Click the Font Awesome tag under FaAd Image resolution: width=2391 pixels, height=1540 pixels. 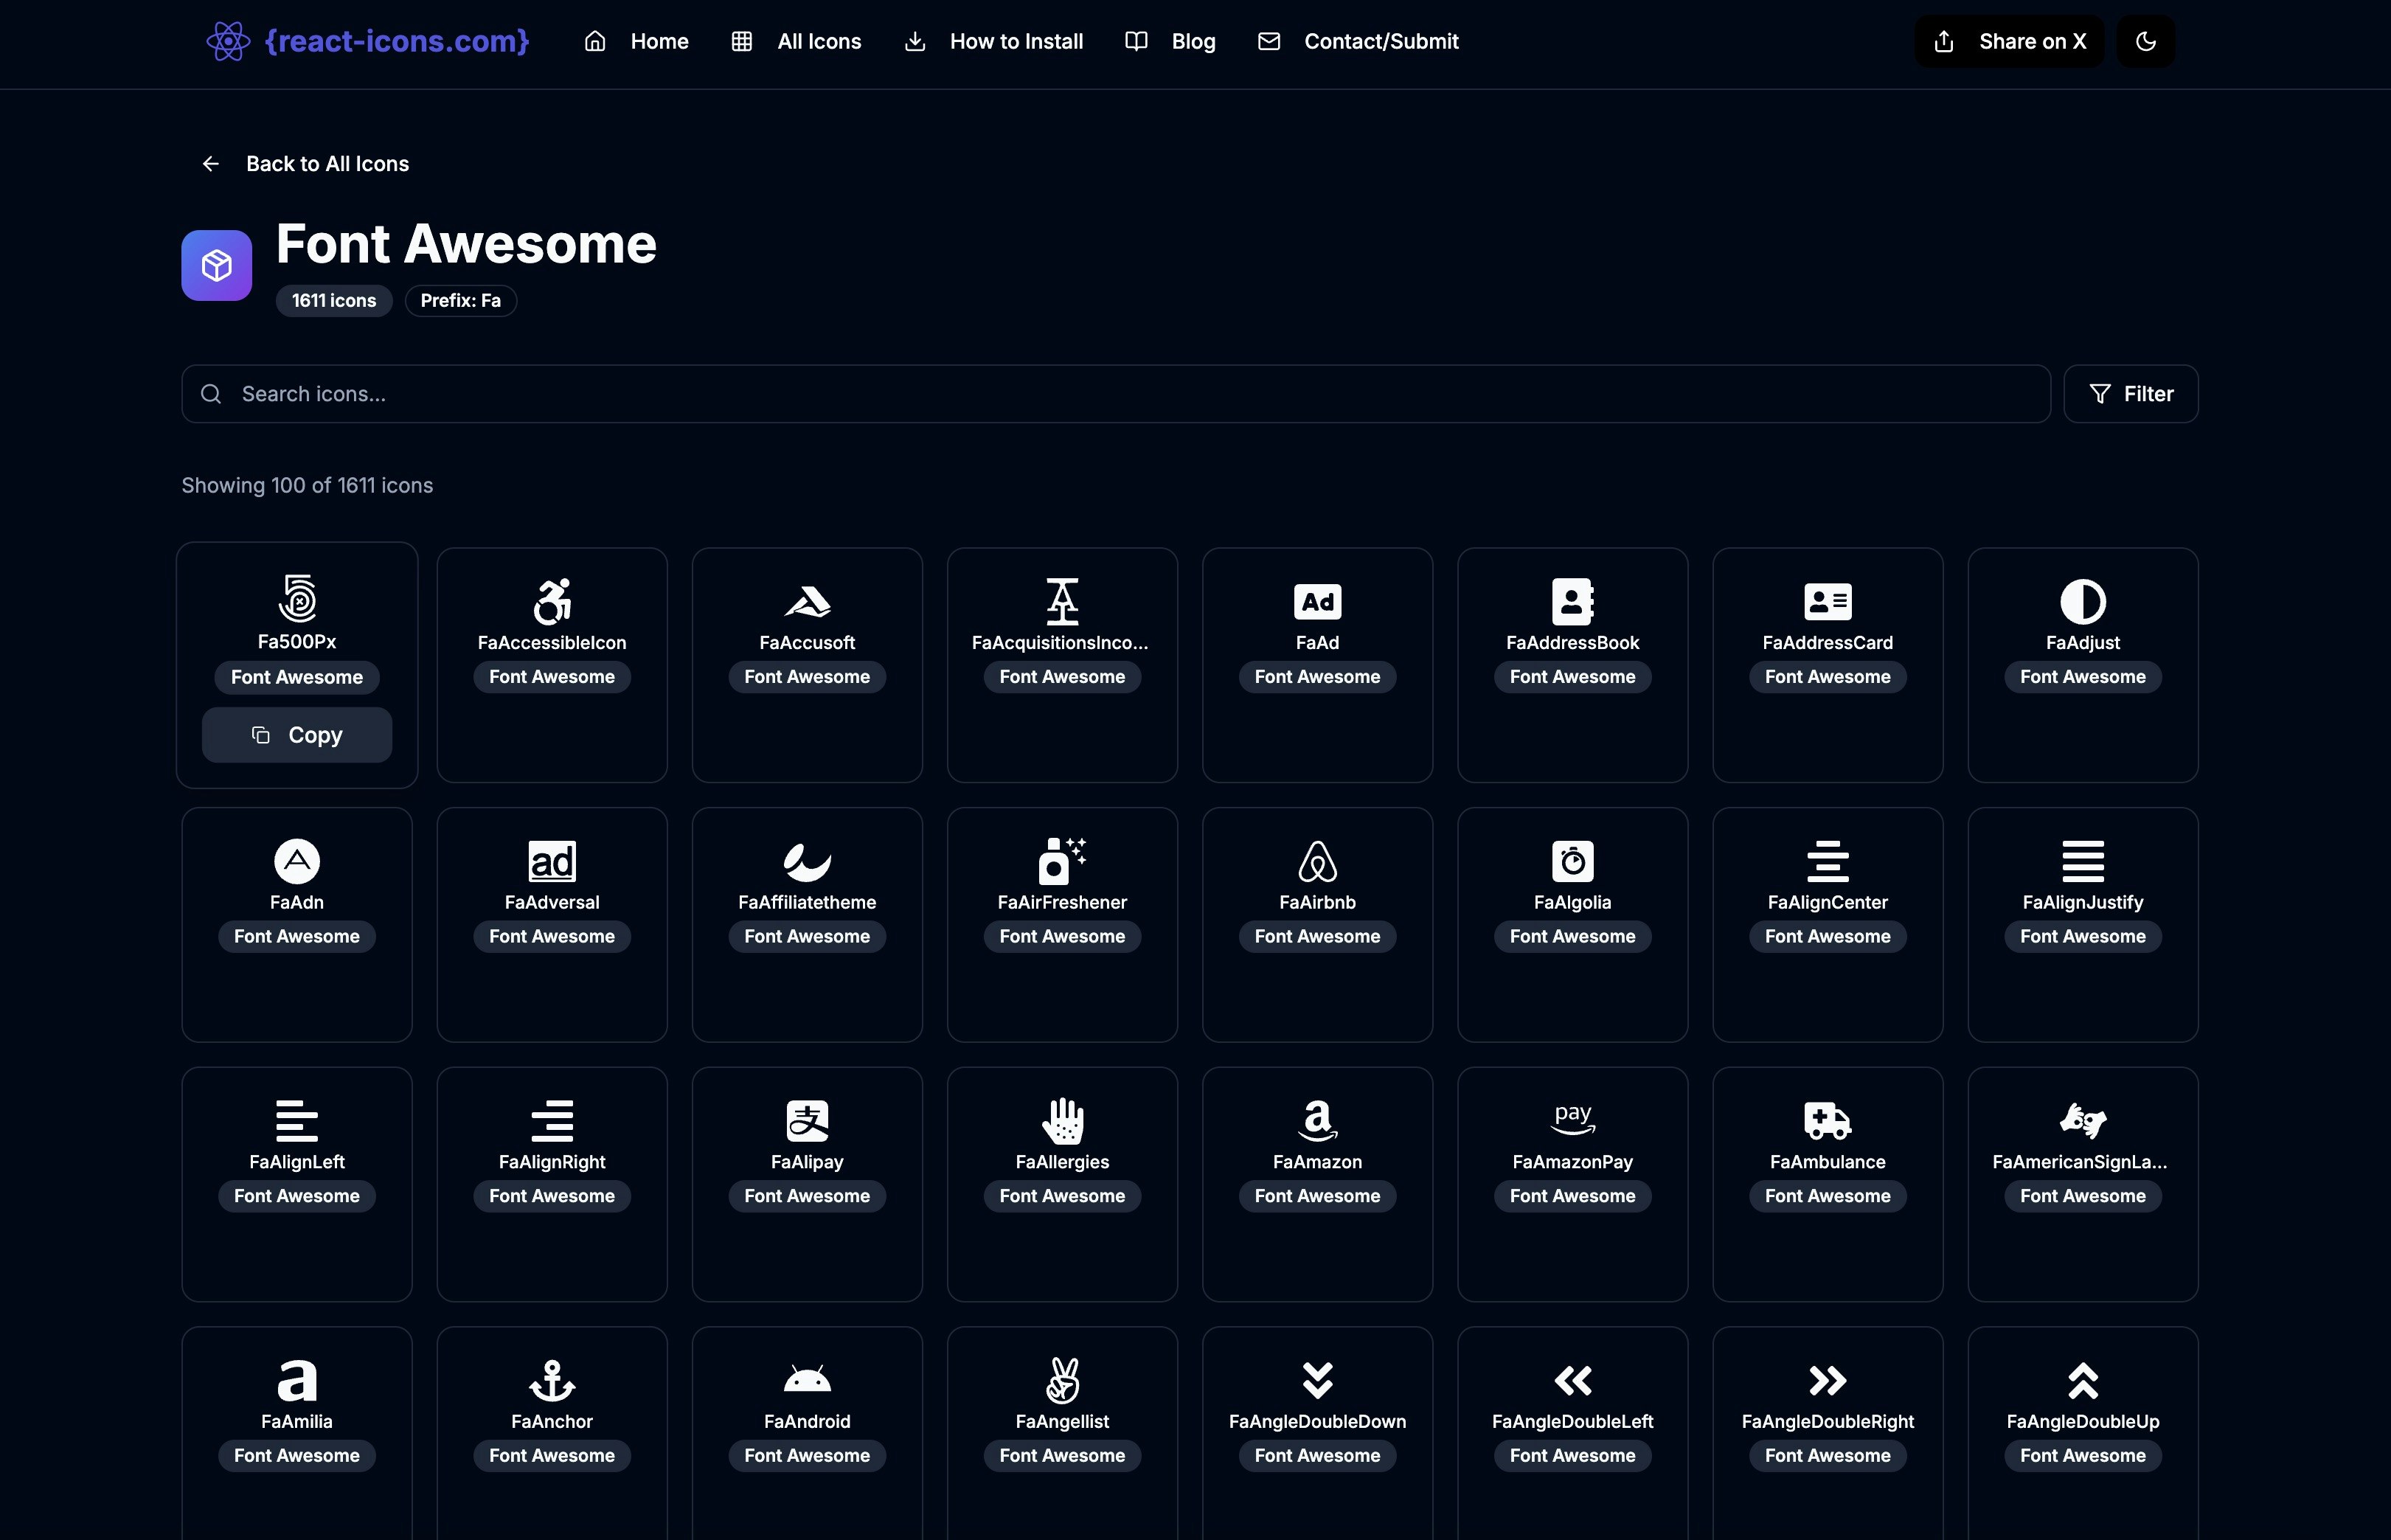tap(1317, 677)
